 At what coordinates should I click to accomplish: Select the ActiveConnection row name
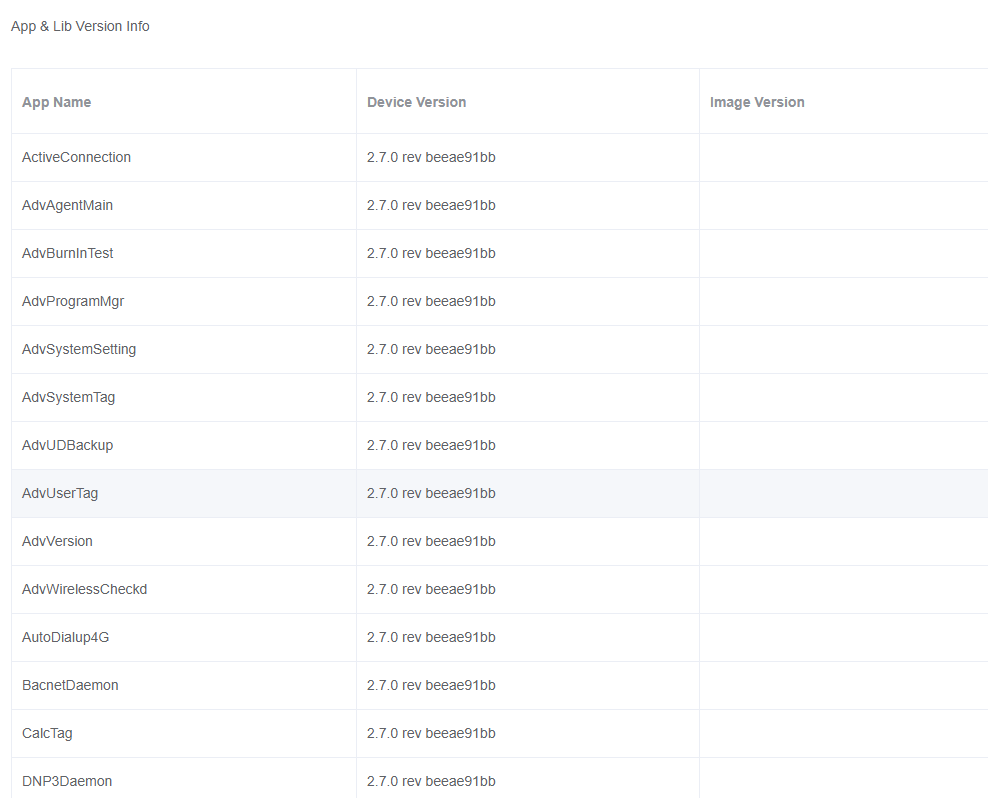coord(76,157)
